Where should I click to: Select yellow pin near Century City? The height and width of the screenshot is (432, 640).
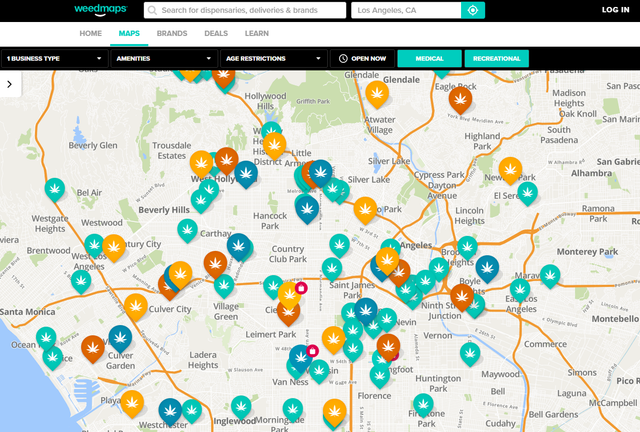(x=114, y=247)
